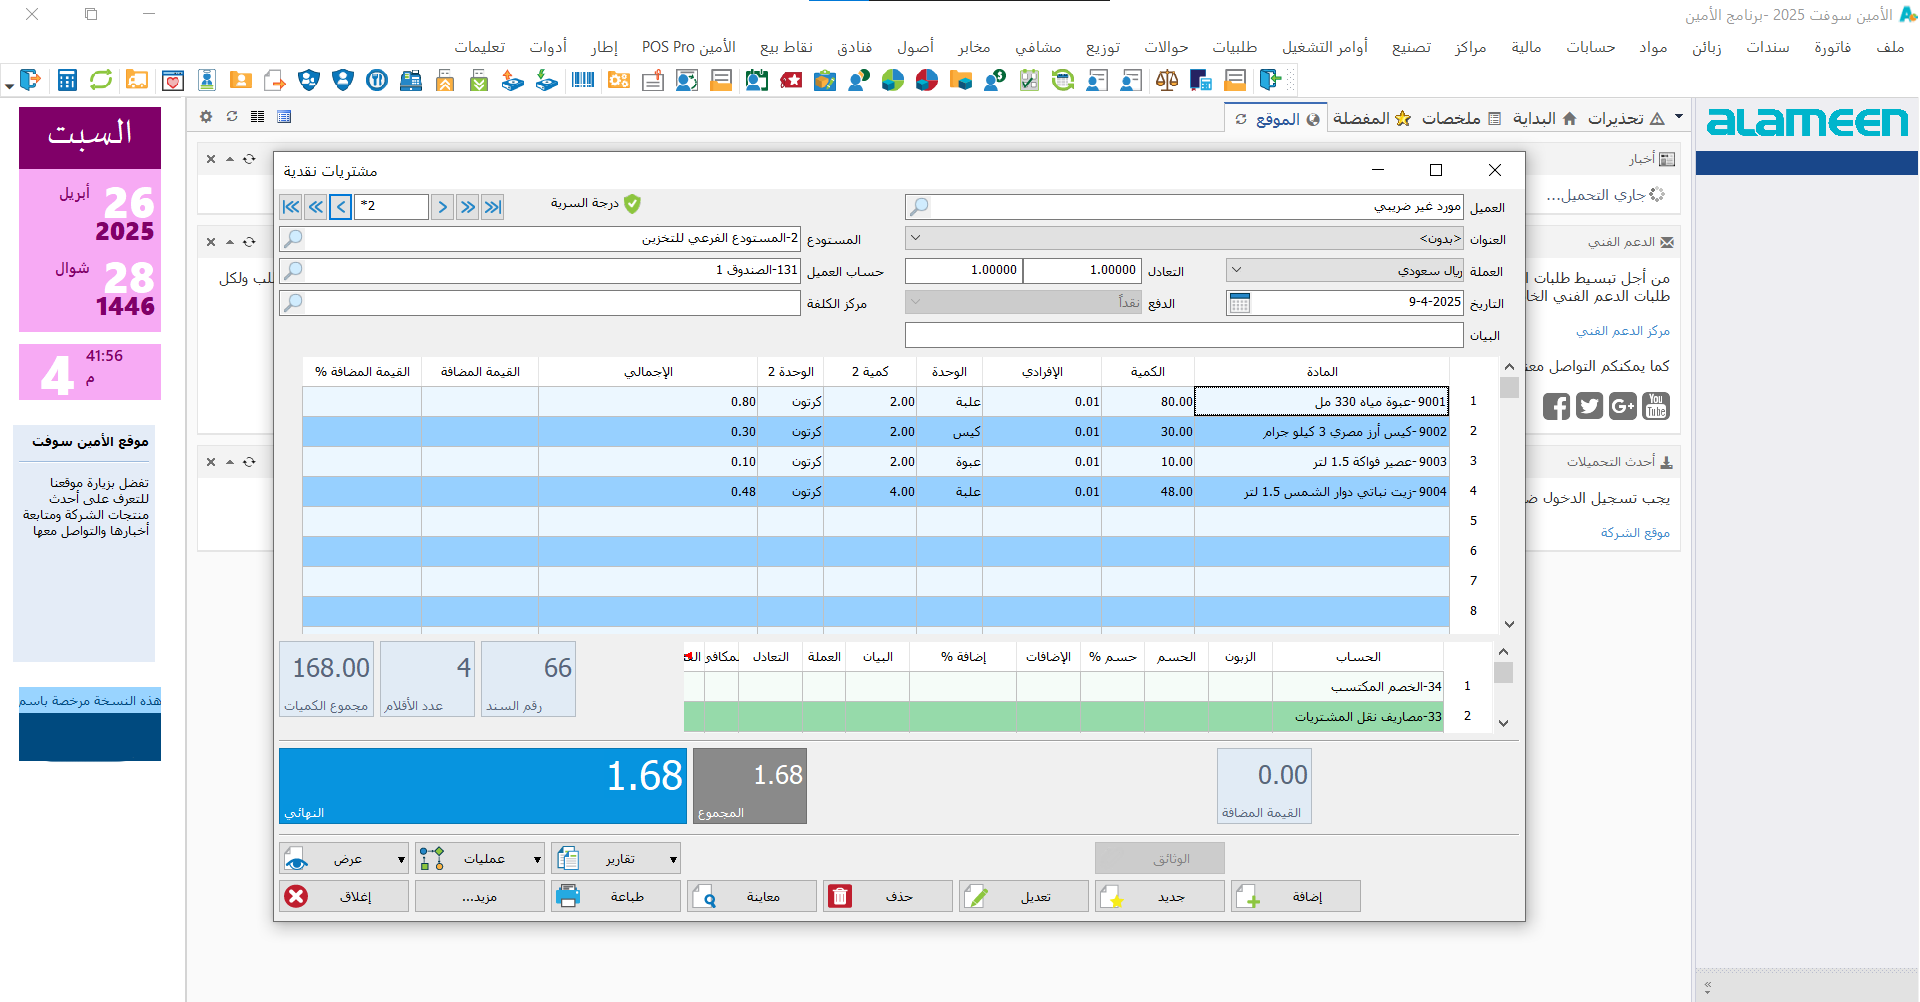The height and width of the screenshot is (1002, 1920).
Task: Click the طباعة button
Action: pos(616,897)
